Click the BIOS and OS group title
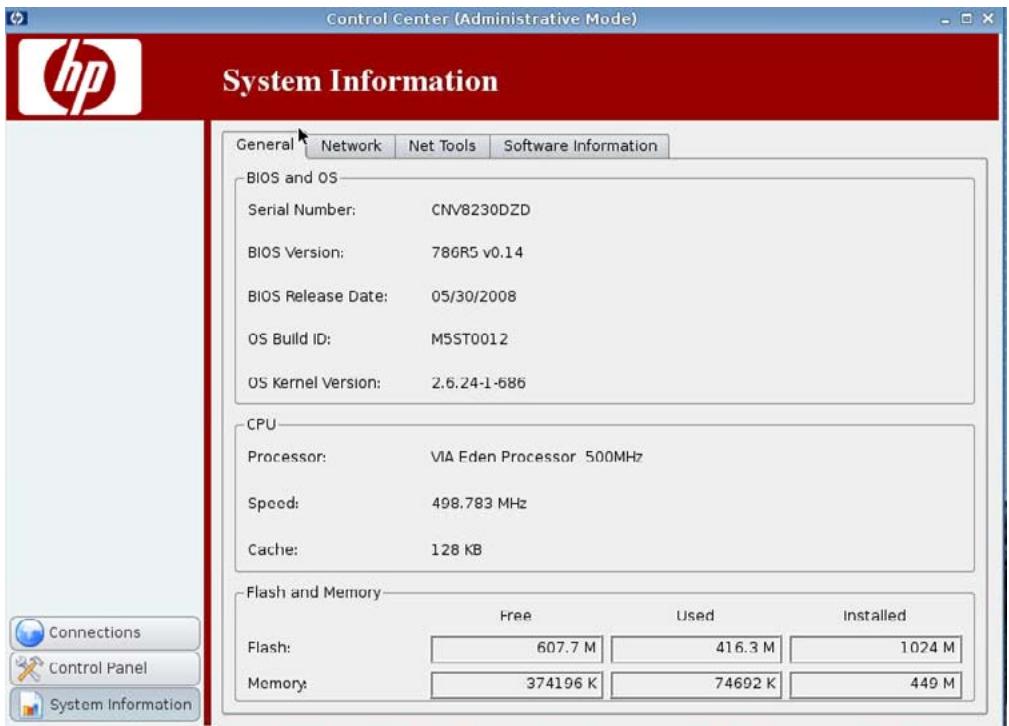Screen dimensions: 1009x726 [292, 178]
